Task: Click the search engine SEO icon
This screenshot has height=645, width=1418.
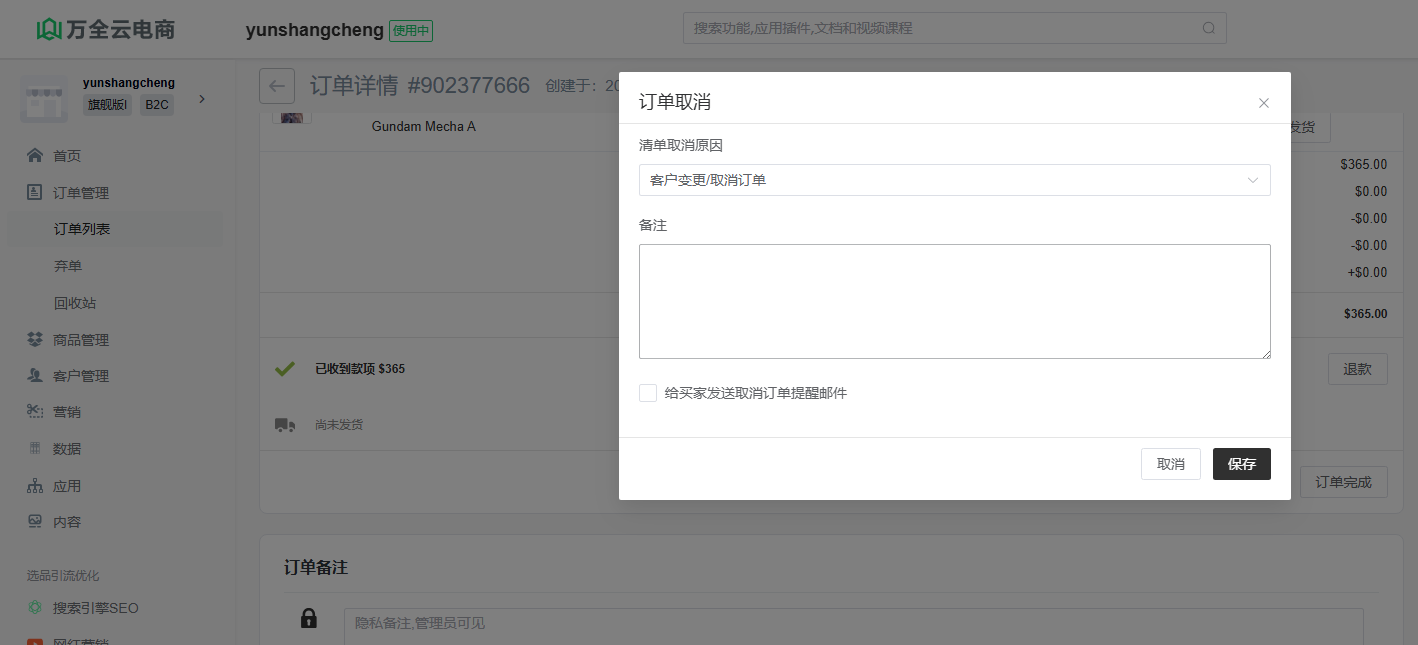Action: point(35,607)
